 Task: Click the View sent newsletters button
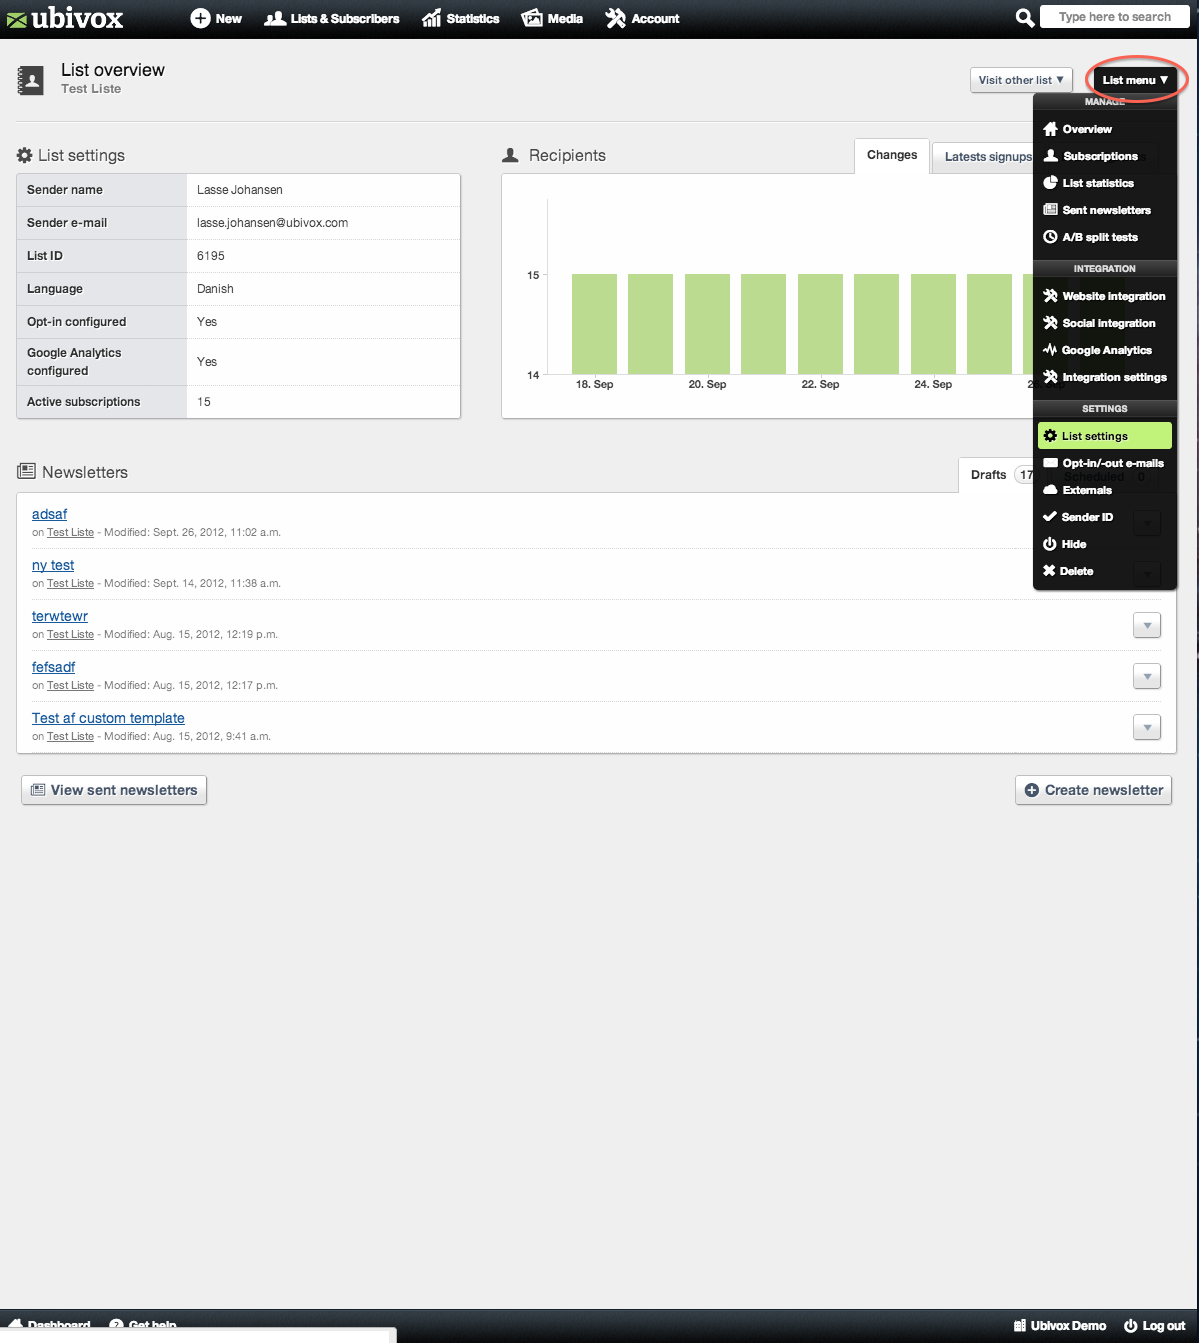point(114,790)
